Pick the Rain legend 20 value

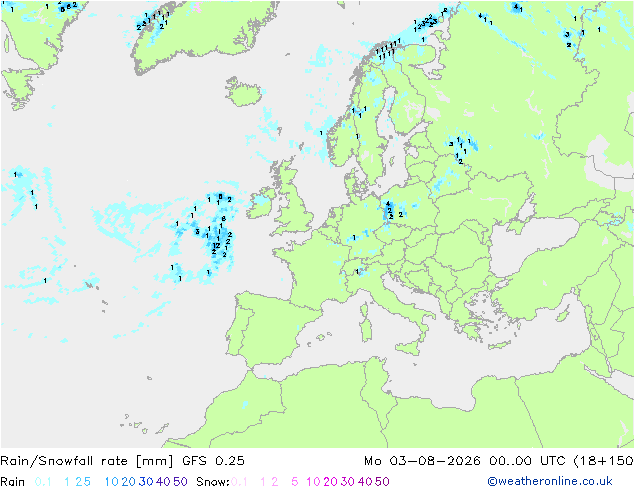click(128, 482)
